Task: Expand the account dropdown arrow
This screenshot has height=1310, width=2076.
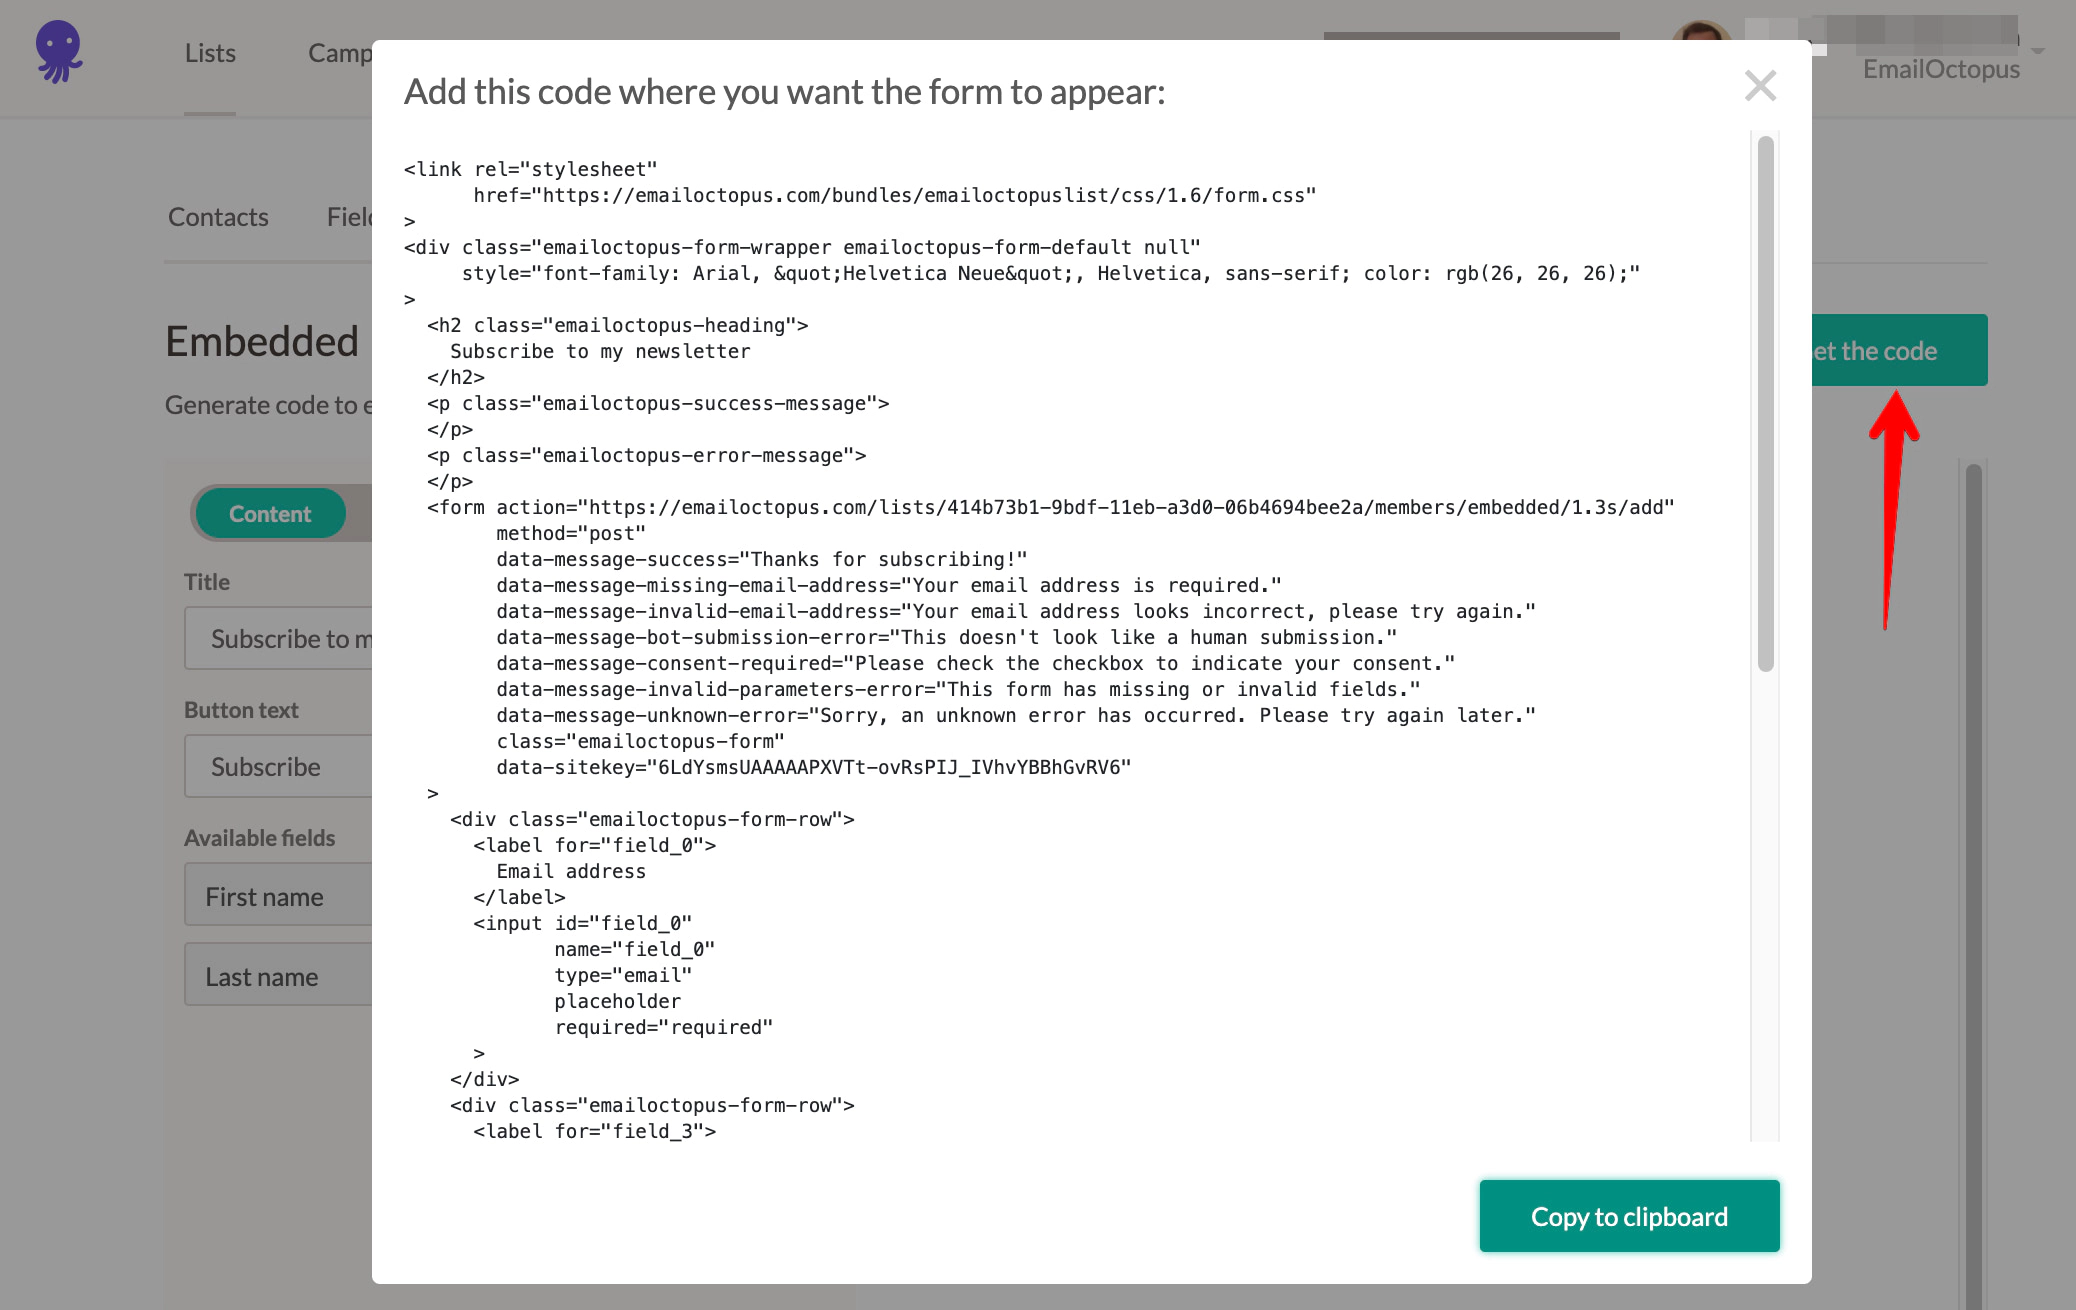Action: tap(2038, 50)
